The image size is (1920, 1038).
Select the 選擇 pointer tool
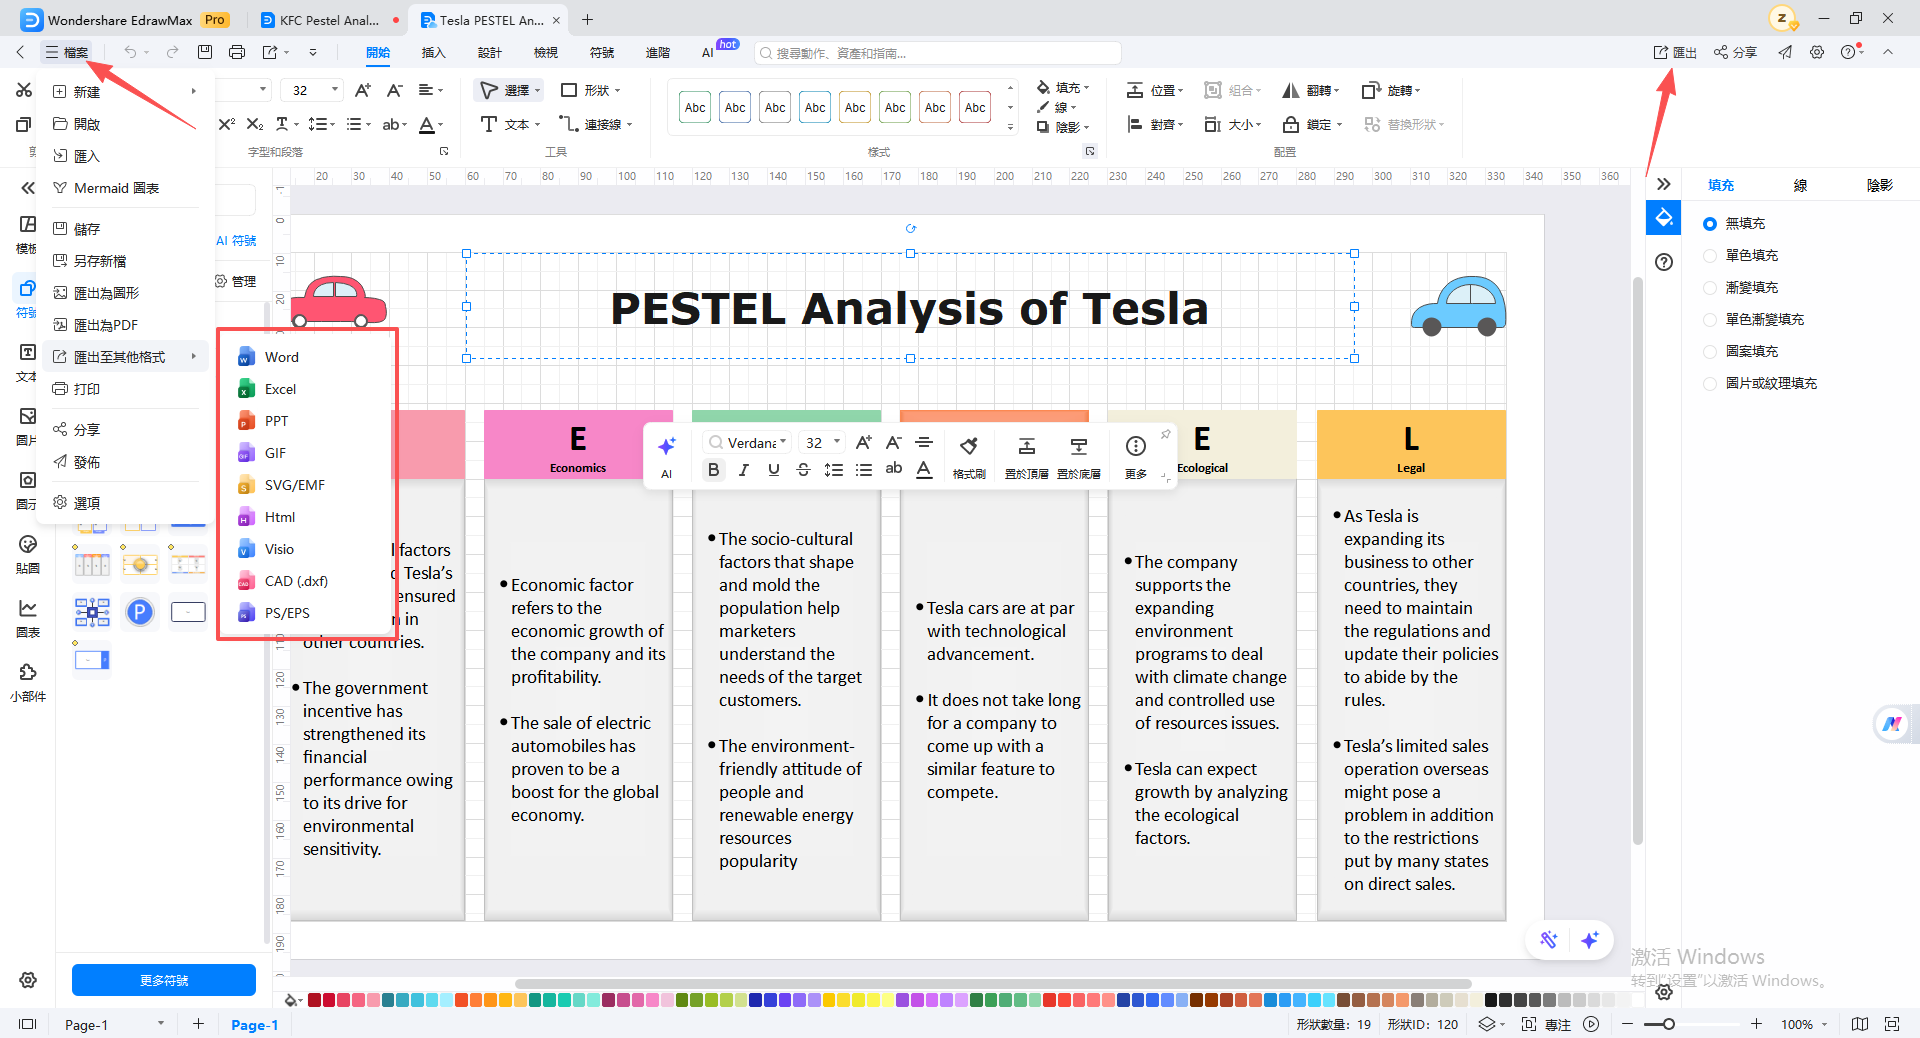510,90
